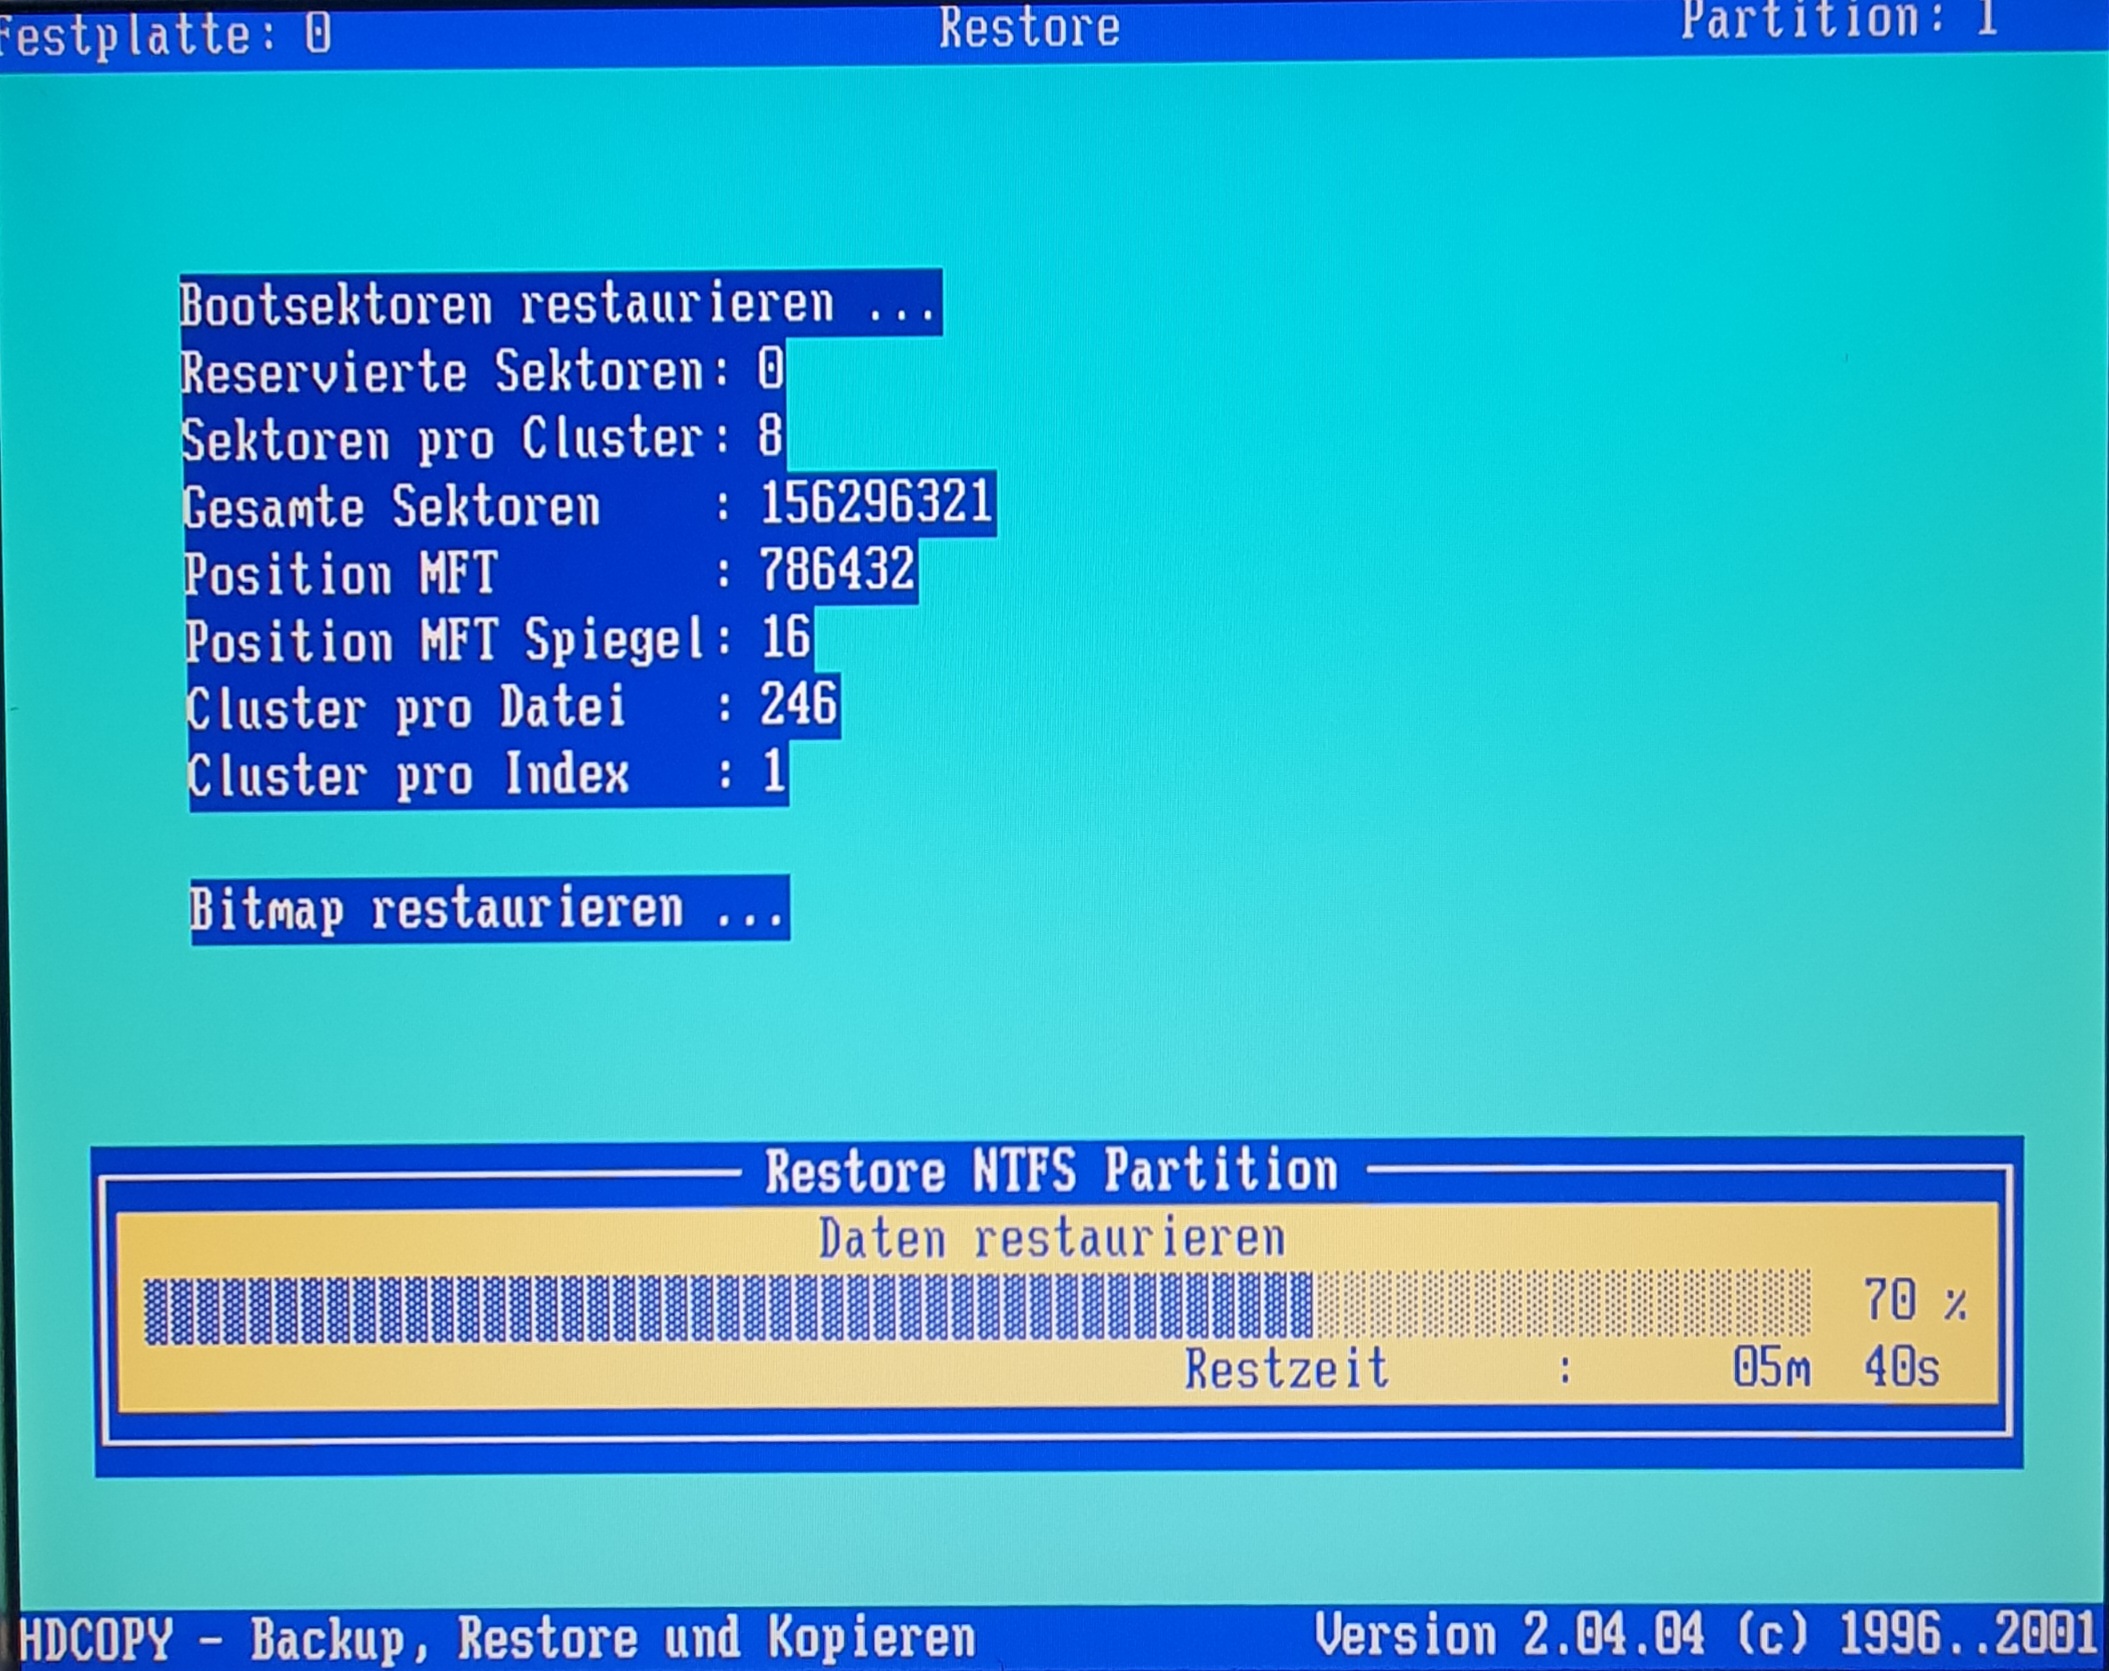Click the Bitmap restaurieren line
The image size is (2109, 1671).
488,909
